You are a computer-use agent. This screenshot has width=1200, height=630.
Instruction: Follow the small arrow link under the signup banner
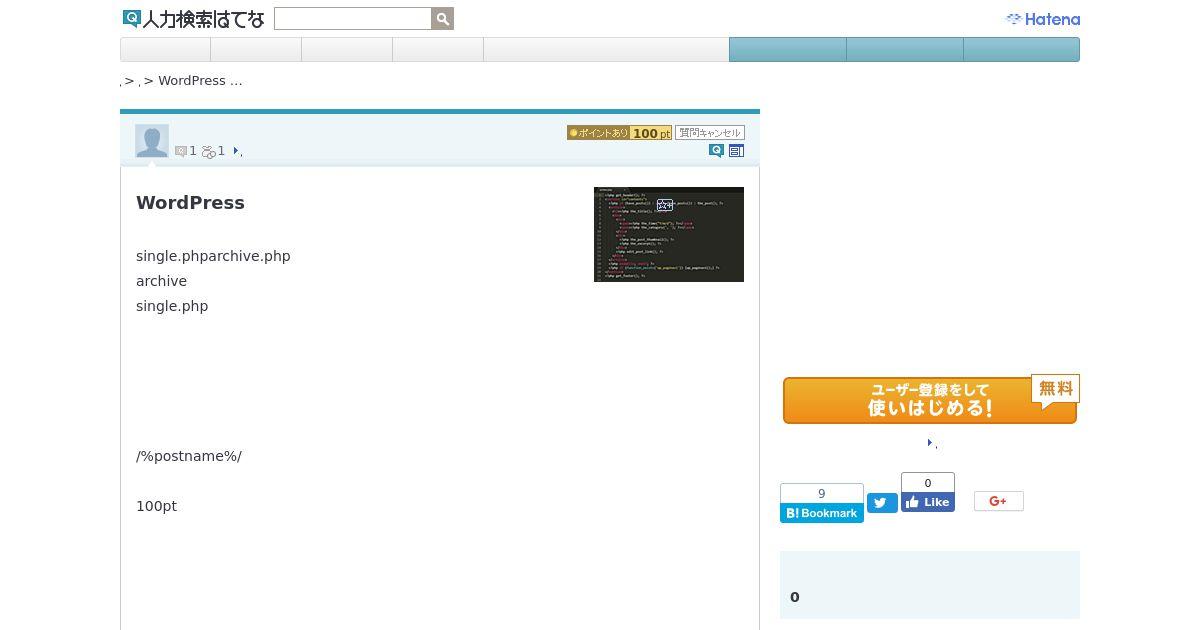point(932,443)
